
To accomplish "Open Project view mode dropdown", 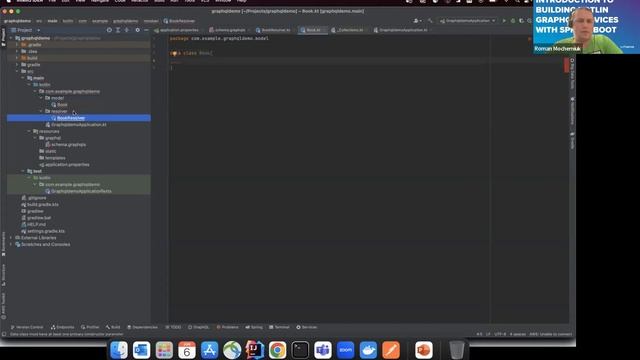I will pyautogui.click(x=26, y=30).
